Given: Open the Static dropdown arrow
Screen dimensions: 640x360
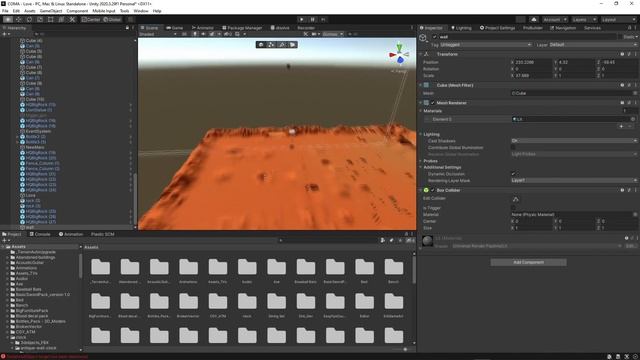Looking at the screenshot, I should pyautogui.click(x=636, y=37).
